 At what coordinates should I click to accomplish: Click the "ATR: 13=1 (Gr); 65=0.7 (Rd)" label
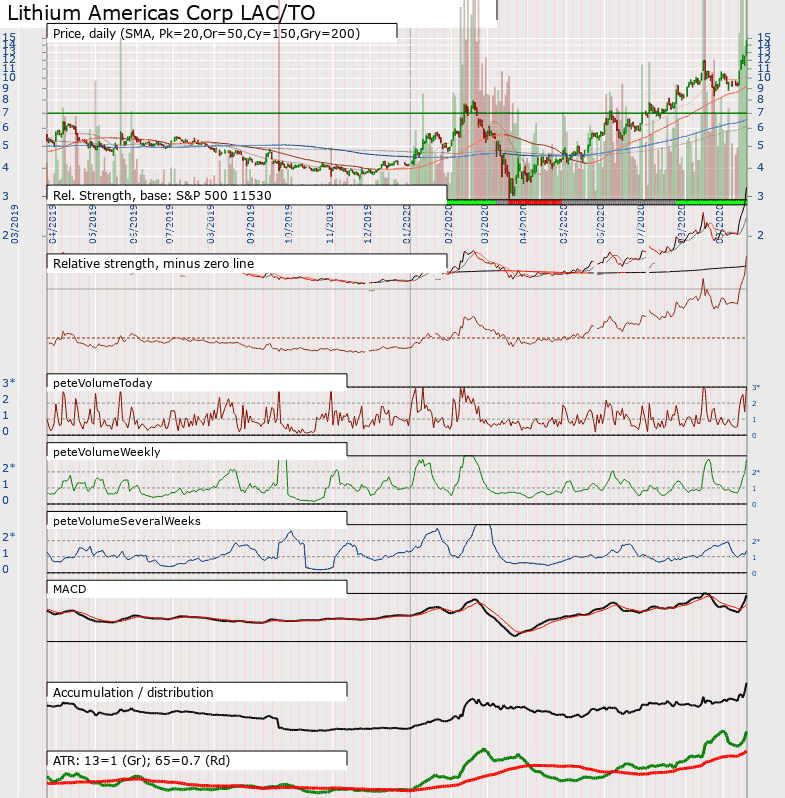click(x=142, y=760)
